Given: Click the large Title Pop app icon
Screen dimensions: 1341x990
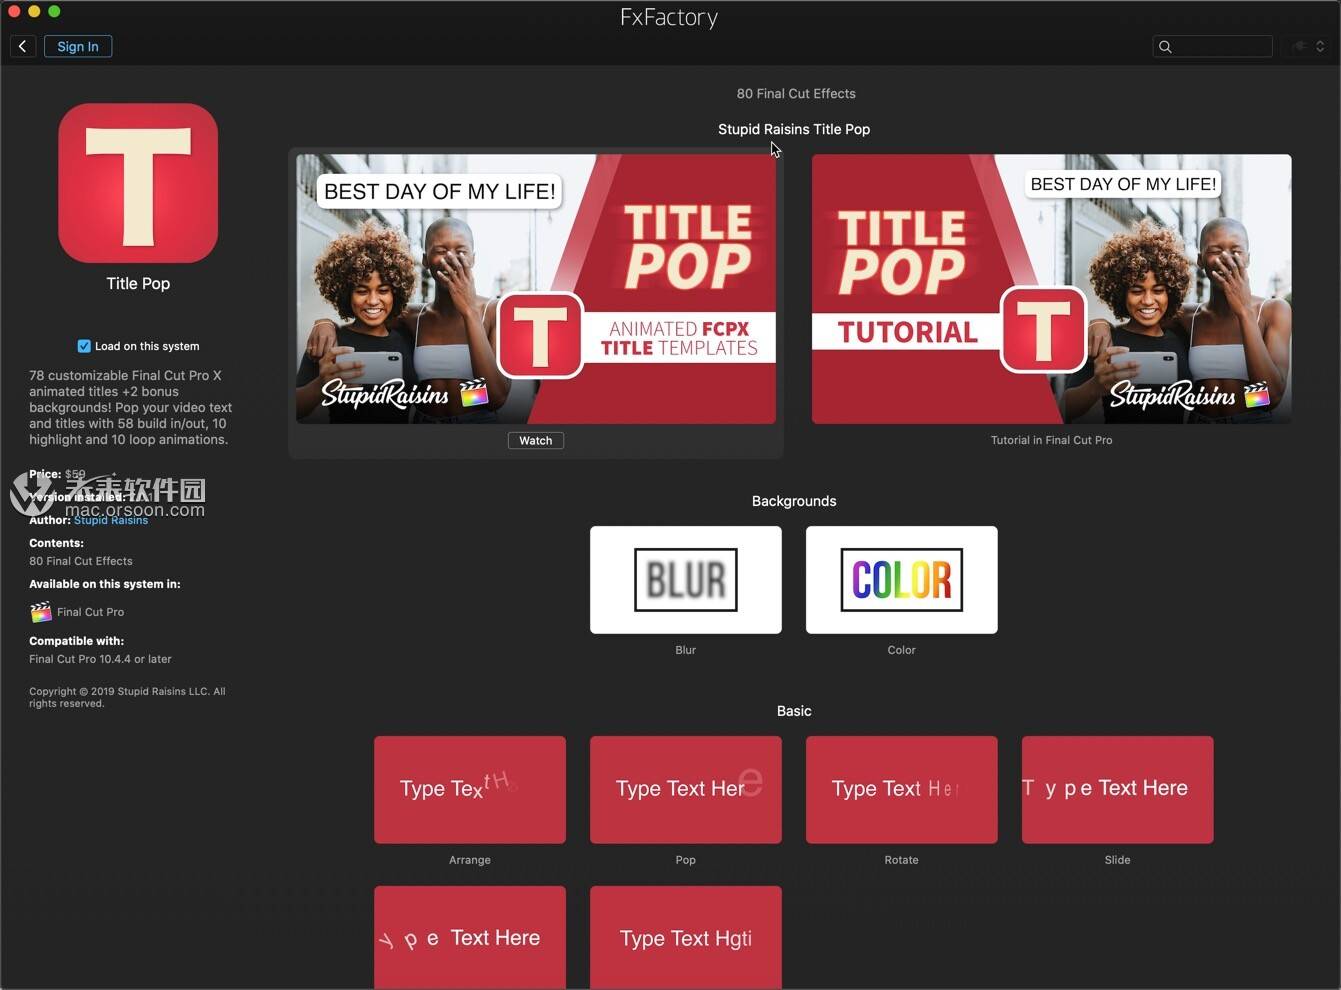Looking at the screenshot, I should coord(138,183).
